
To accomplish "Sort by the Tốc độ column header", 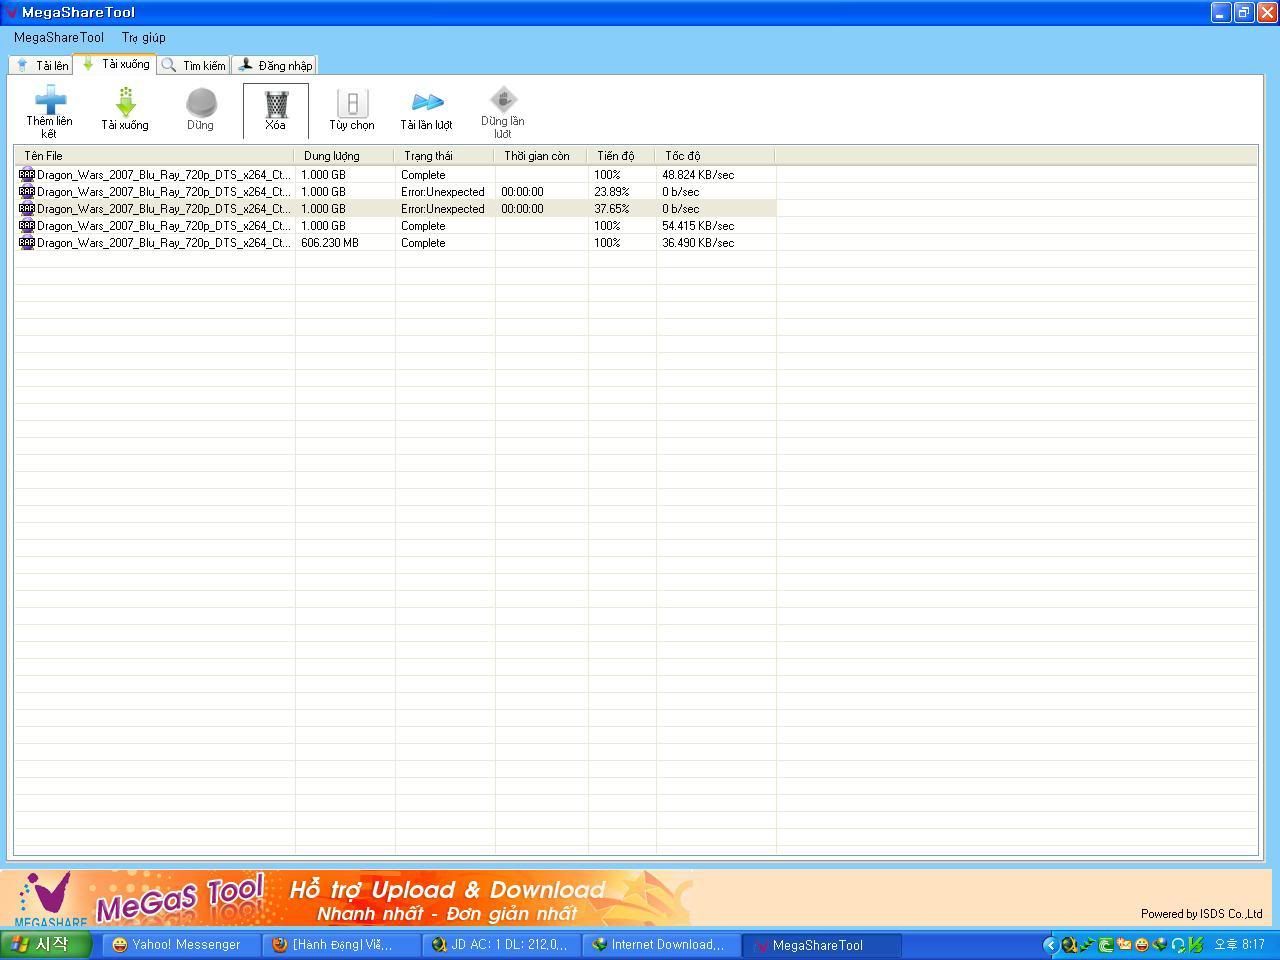I will click(x=716, y=155).
